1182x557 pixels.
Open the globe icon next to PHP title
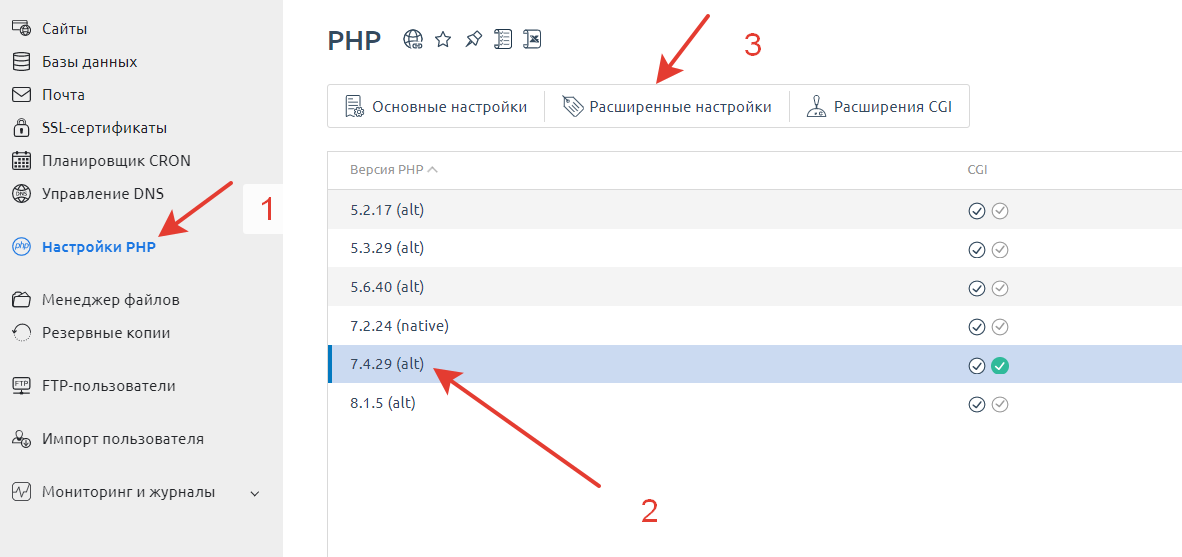click(x=413, y=39)
